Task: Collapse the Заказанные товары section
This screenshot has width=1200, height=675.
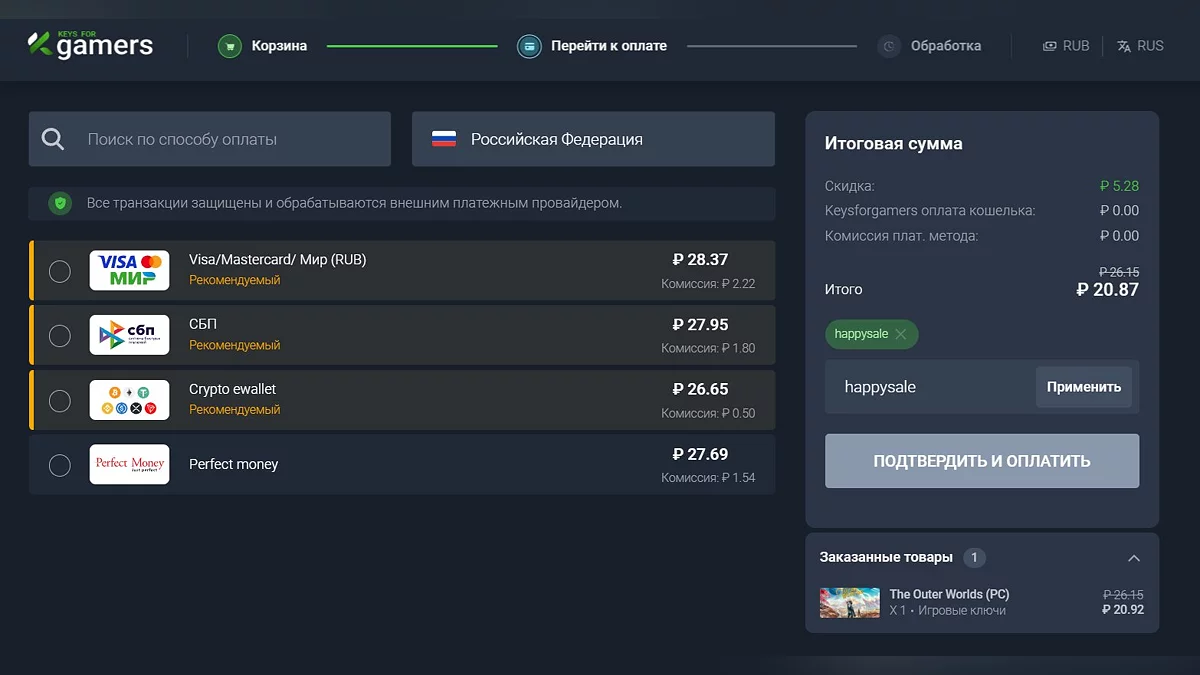Action: 1133,558
